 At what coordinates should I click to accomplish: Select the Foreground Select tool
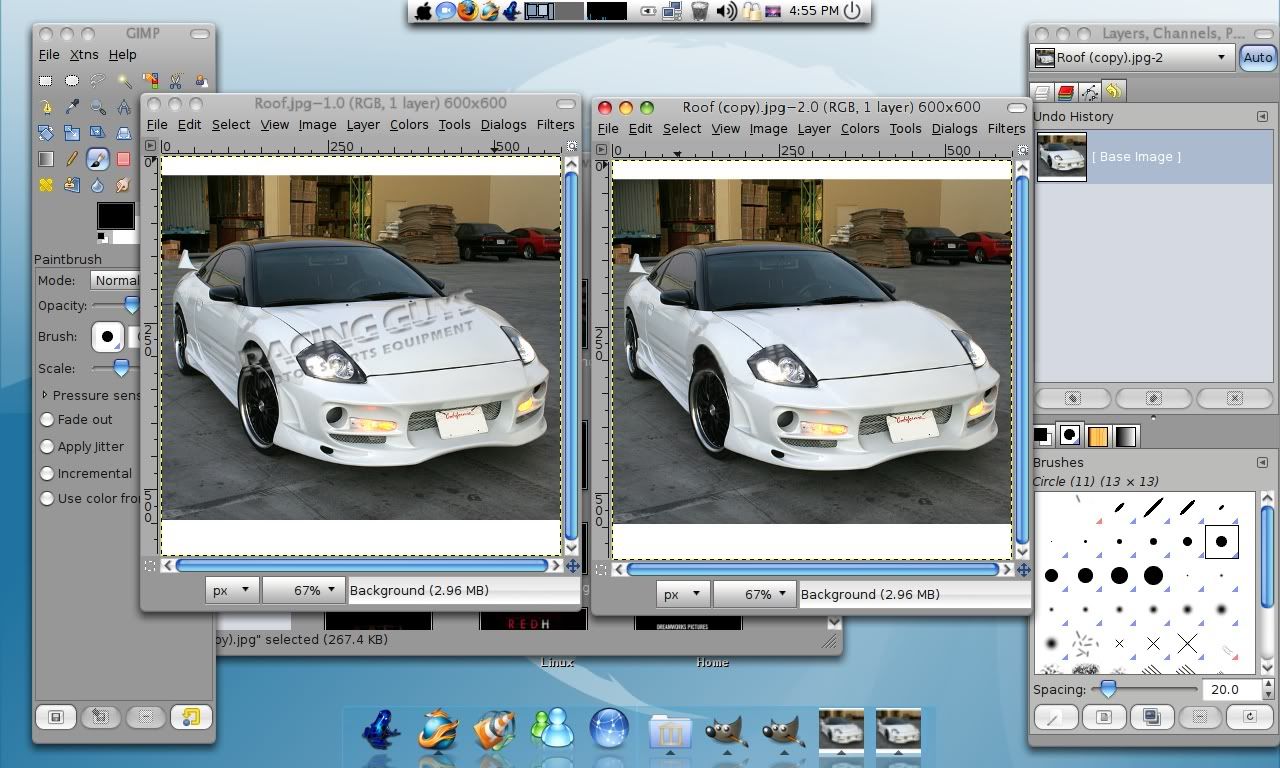point(202,81)
